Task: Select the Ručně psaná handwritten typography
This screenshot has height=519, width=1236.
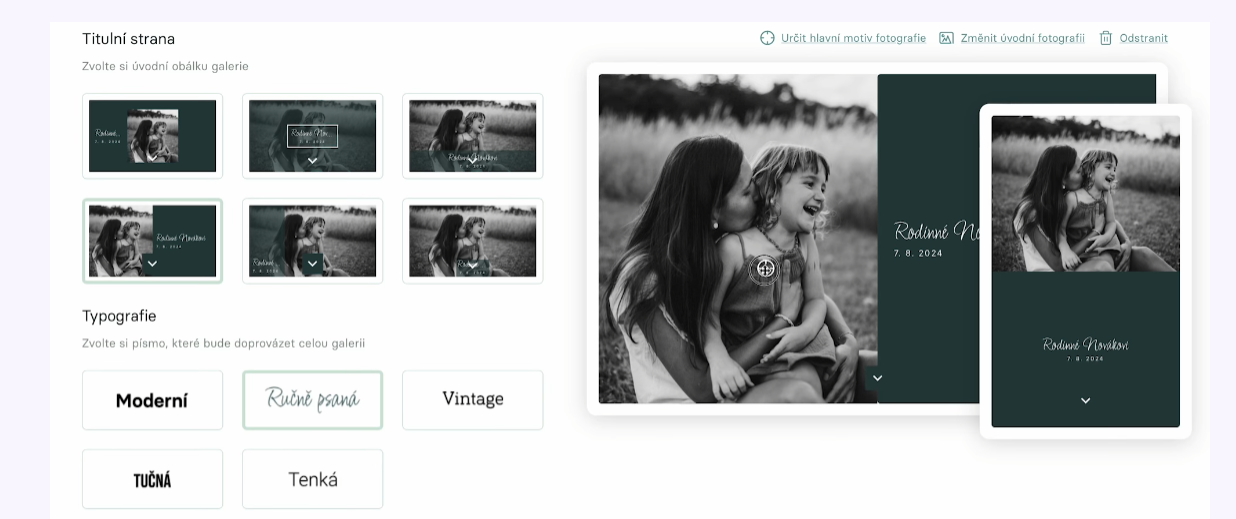Action: point(312,400)
